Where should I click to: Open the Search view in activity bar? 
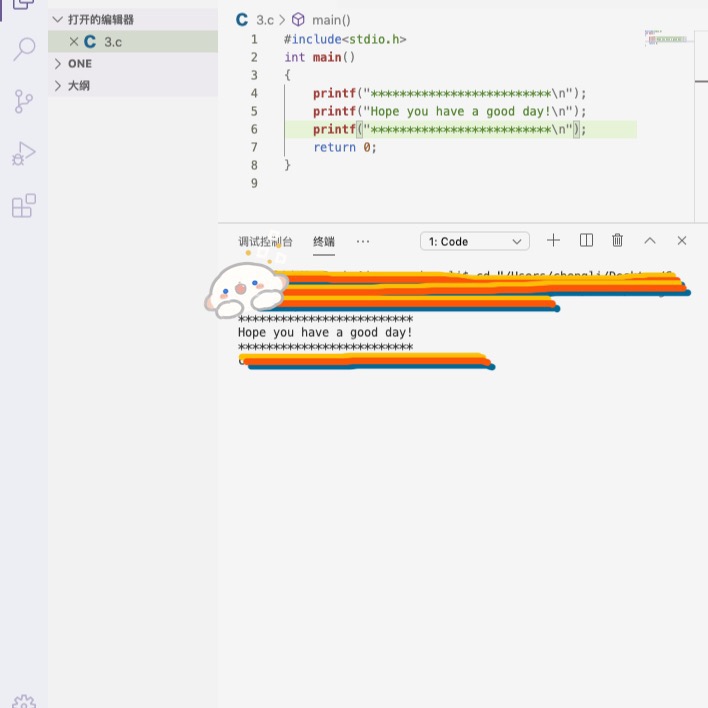(x=23, y=49)
